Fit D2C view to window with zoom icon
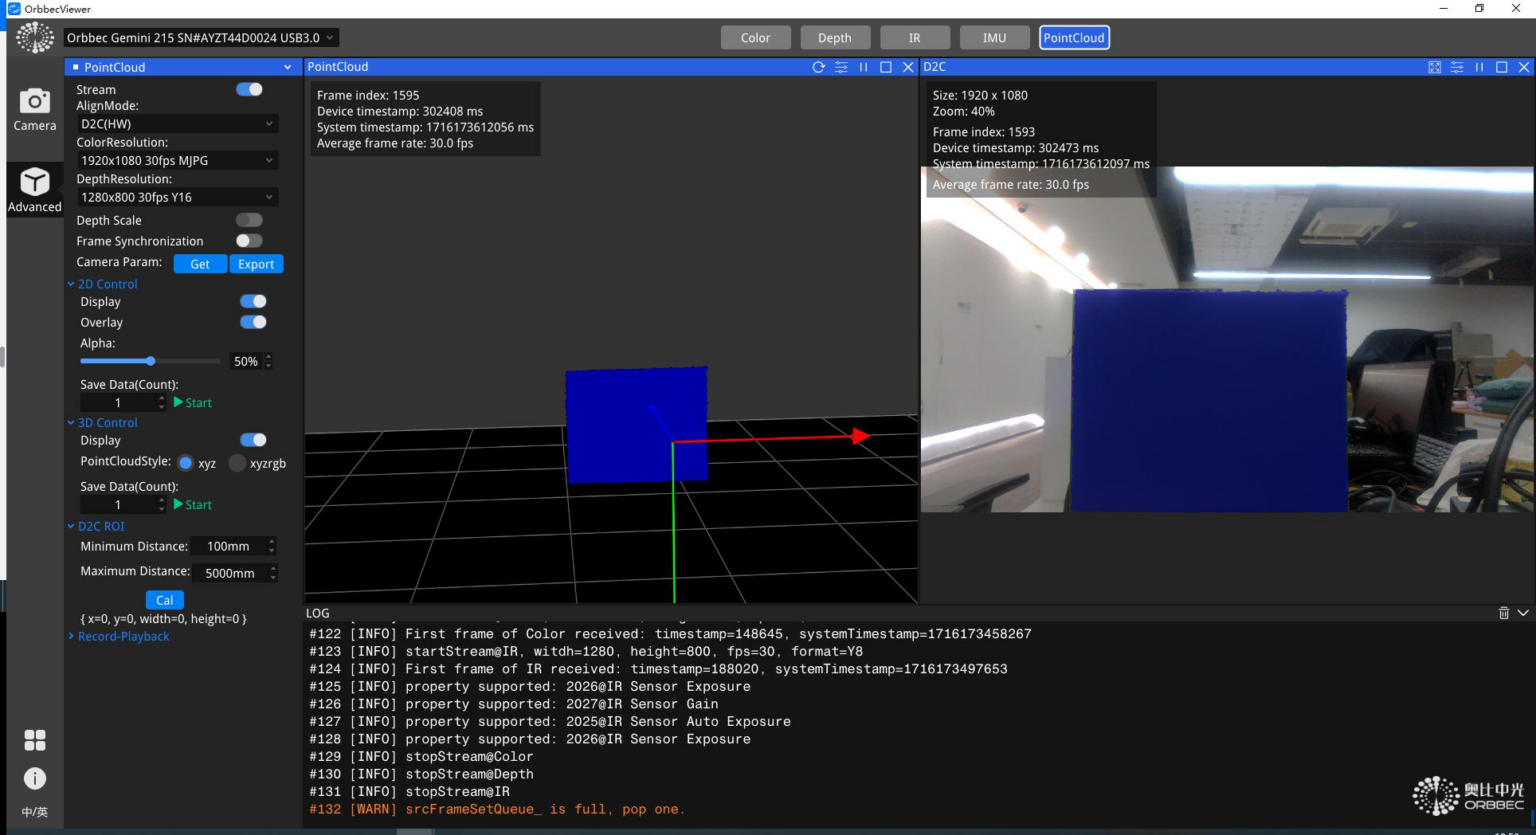 pos(1434,67)
